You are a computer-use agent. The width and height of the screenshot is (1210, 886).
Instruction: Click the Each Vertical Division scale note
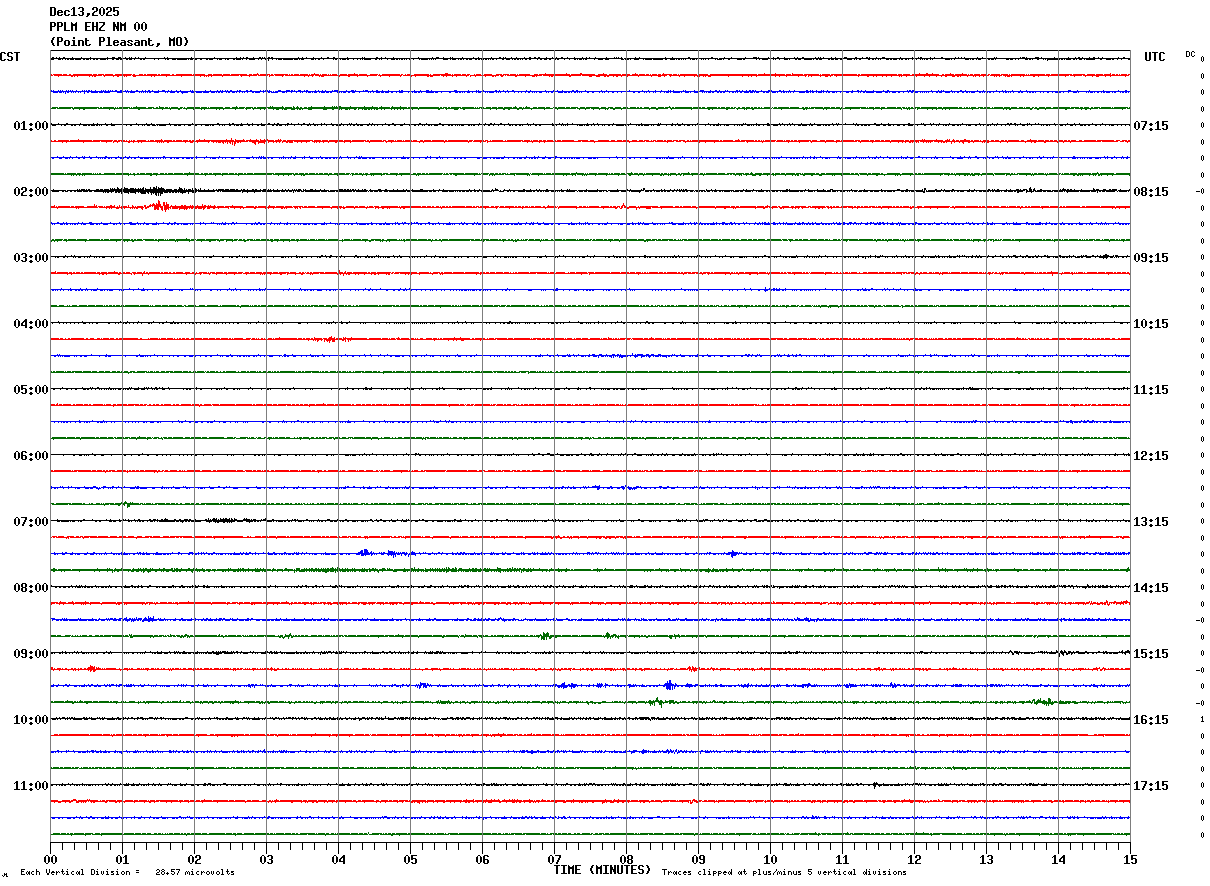tap(80, 872)
